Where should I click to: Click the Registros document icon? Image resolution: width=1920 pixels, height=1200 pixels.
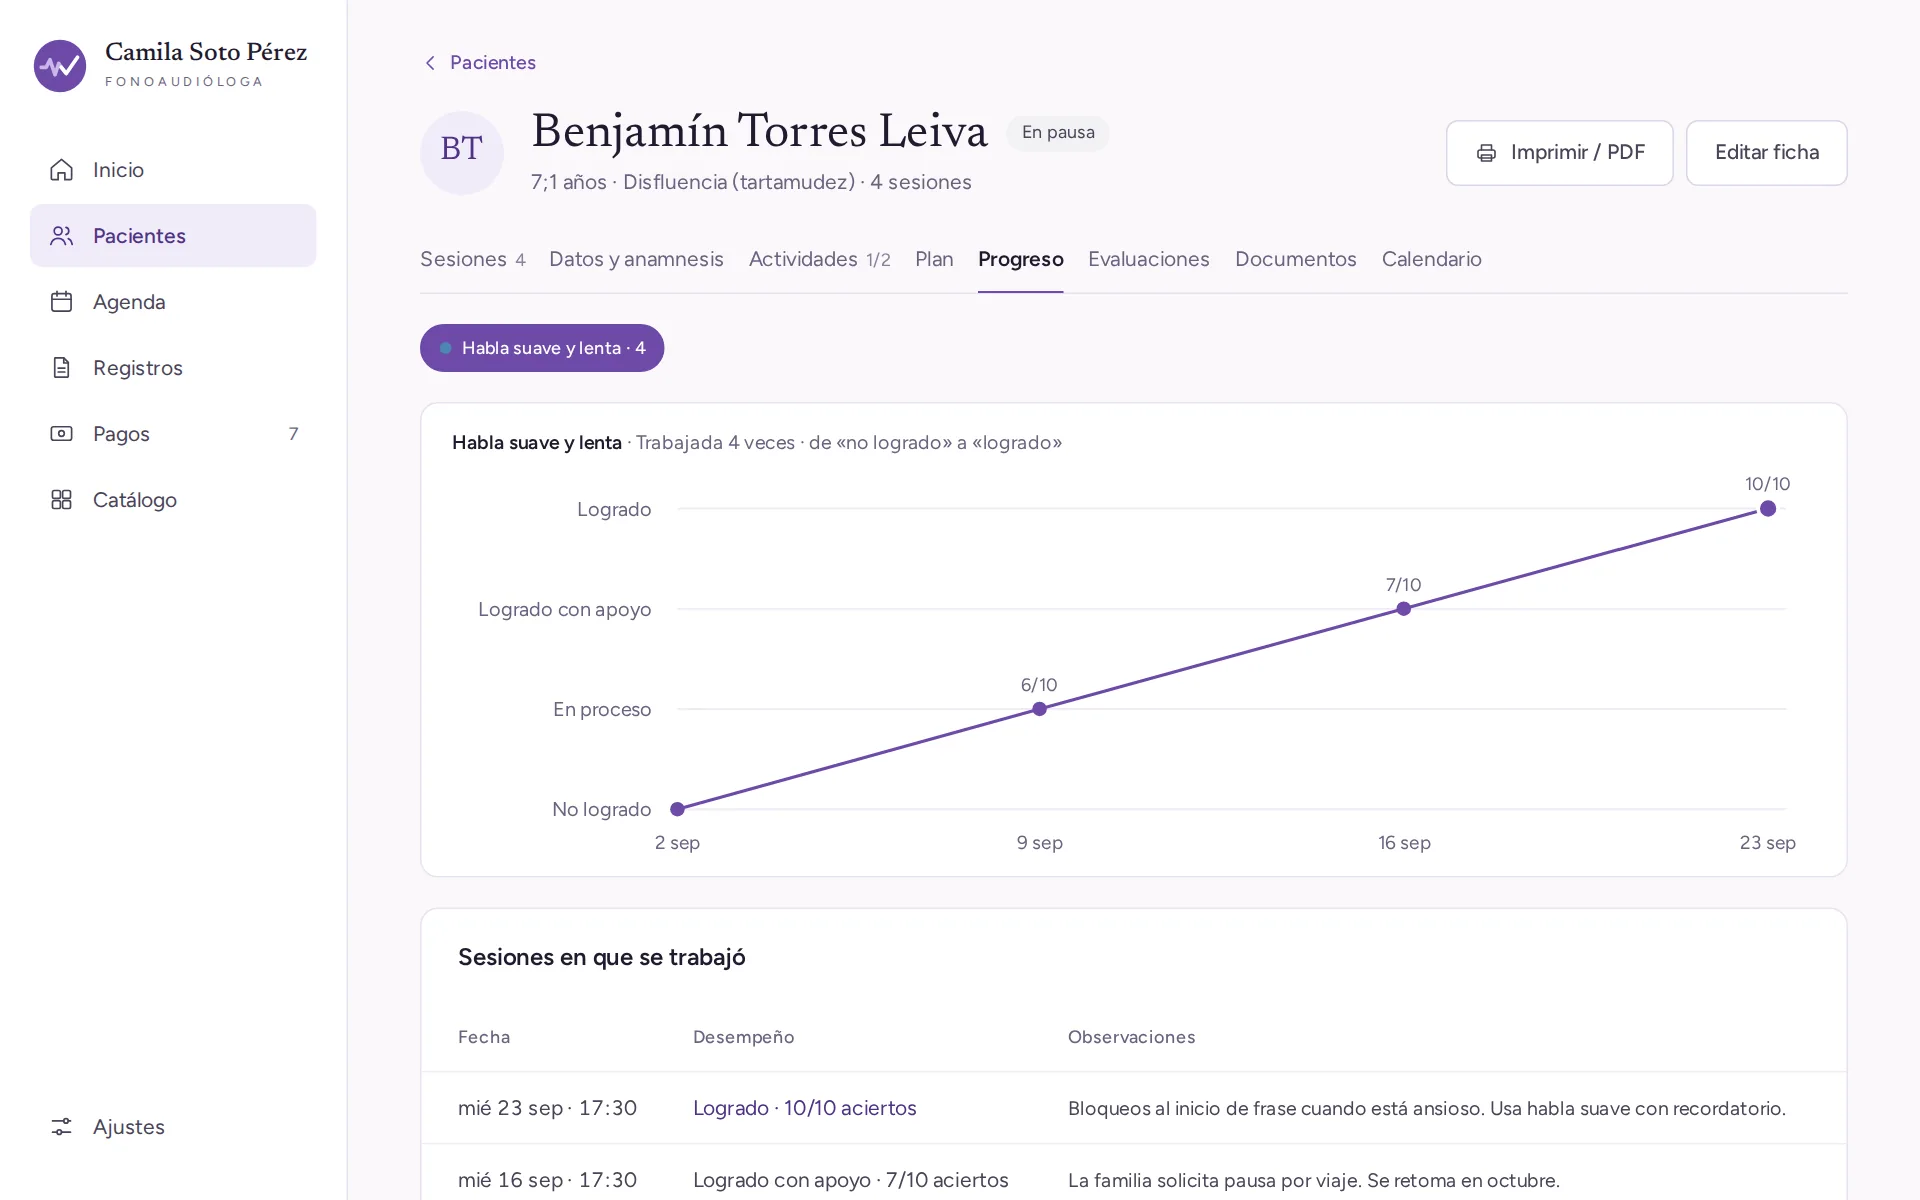tap(61, 368)
